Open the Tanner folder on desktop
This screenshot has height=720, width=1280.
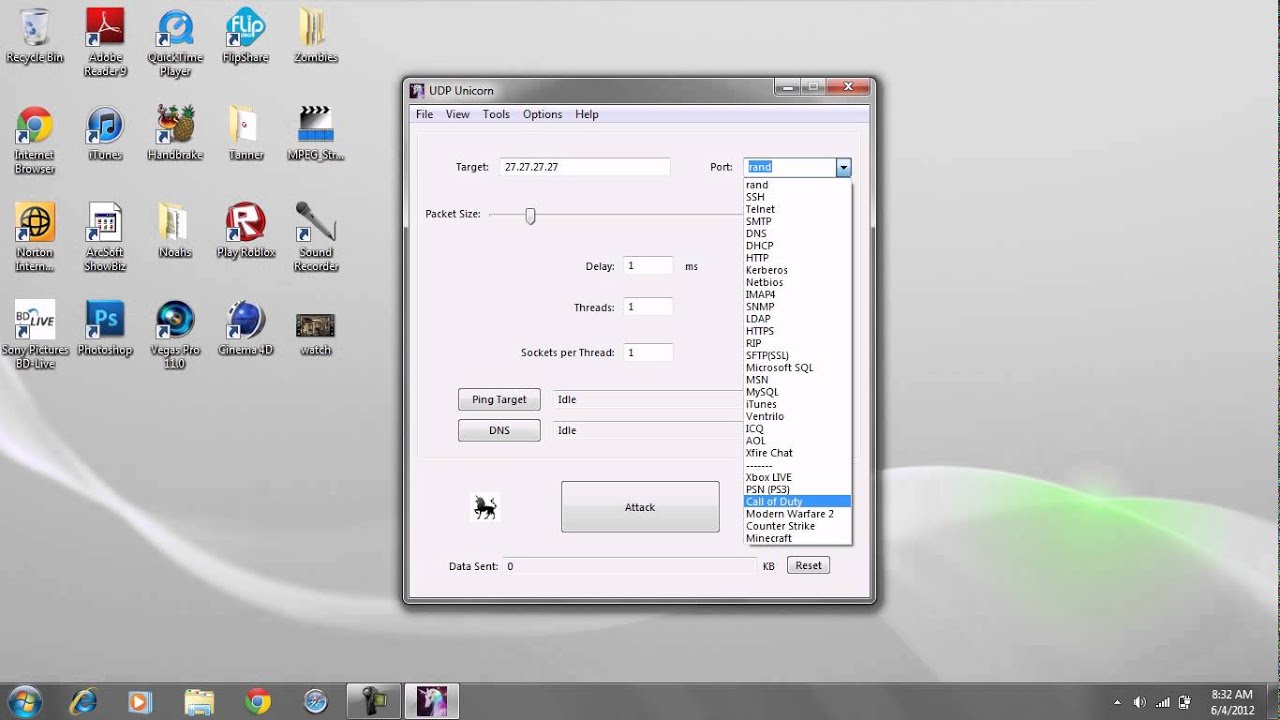click(245, 133)
